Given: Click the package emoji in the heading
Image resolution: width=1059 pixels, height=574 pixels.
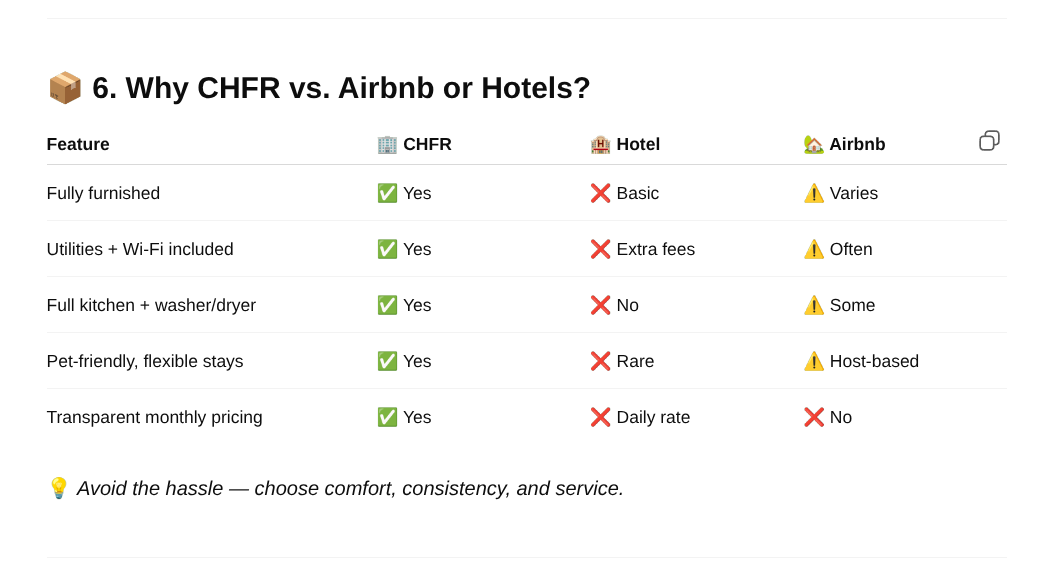Looking at the screenshot, I should [65, 88].
